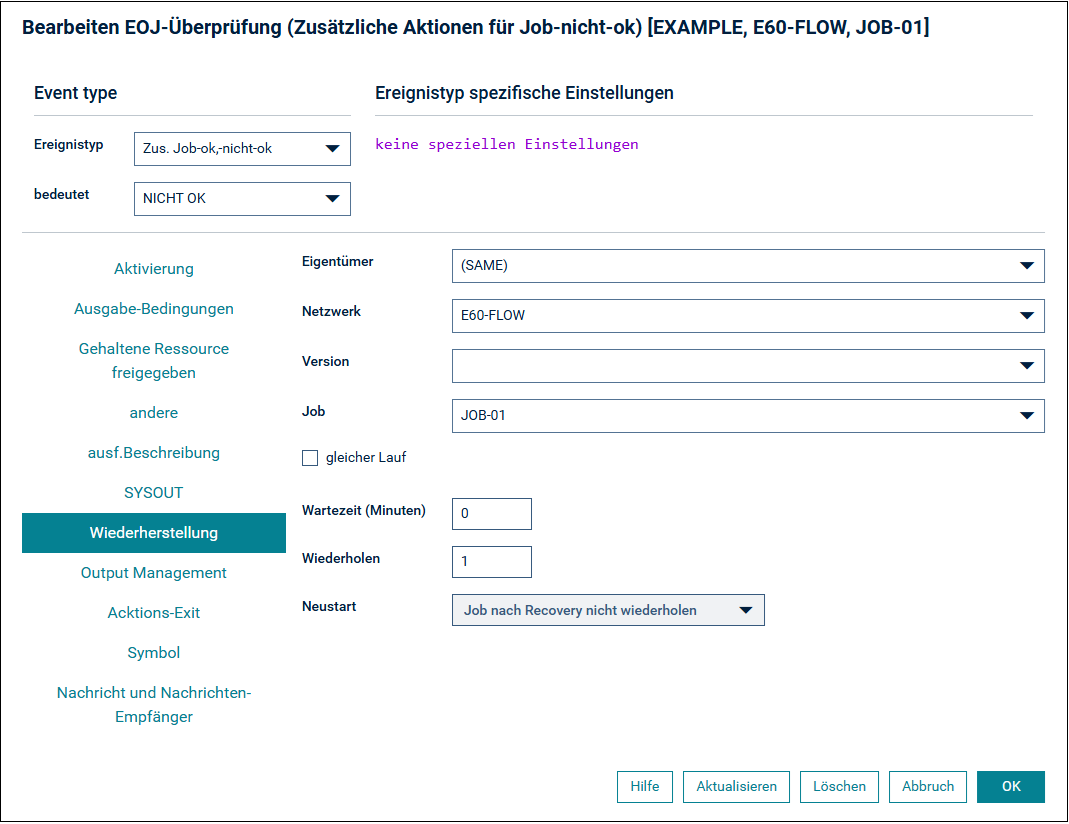Focus the Wiederholen input field
Viewport: 1069px width, 824px height.
(x=492, y=562)
